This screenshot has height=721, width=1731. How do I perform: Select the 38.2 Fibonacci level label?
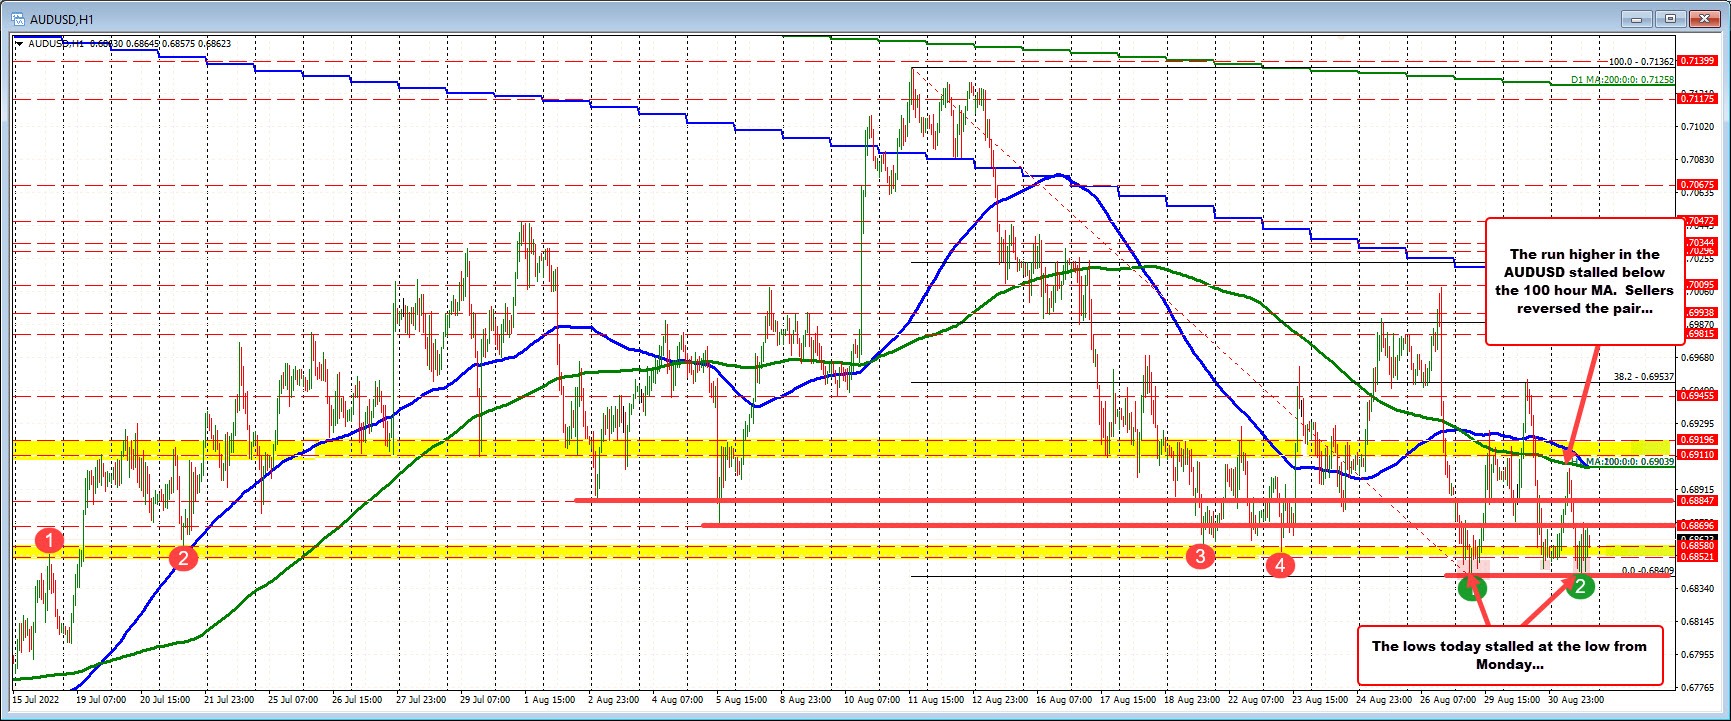1643,377
